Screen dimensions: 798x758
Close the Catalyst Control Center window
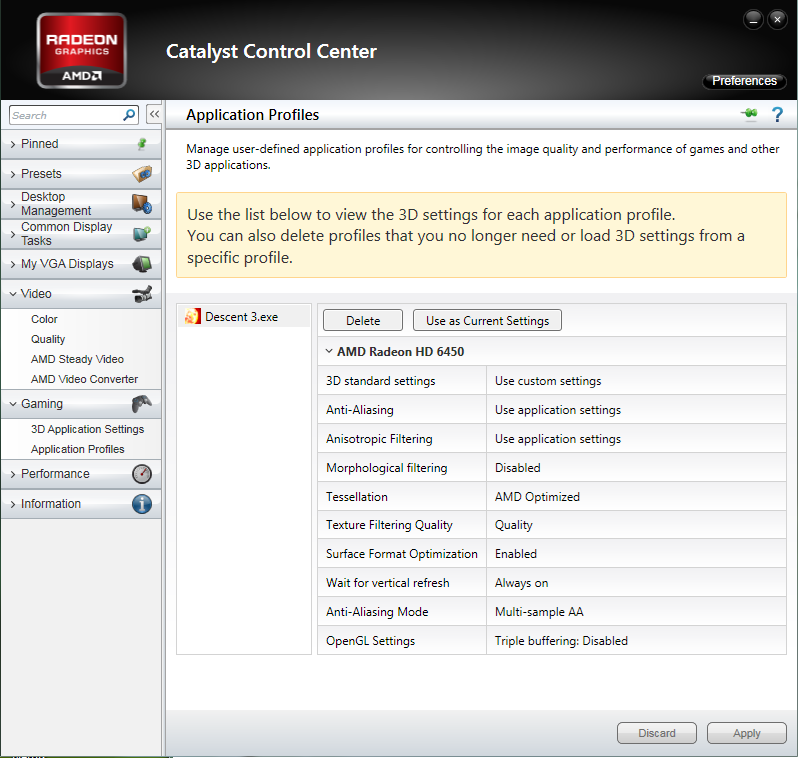777,20
